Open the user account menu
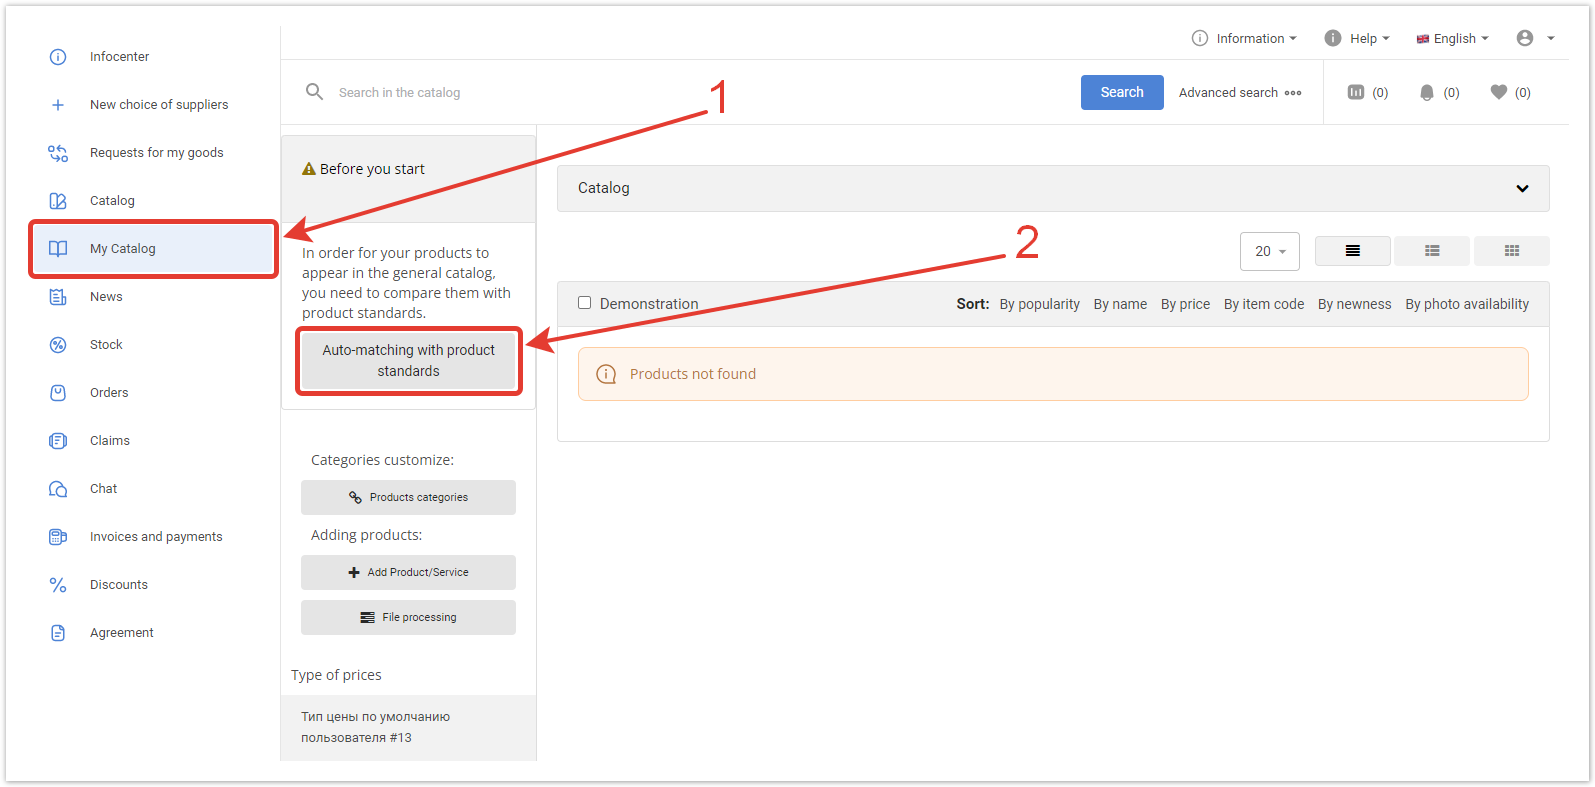 [x=1535, y=38]
